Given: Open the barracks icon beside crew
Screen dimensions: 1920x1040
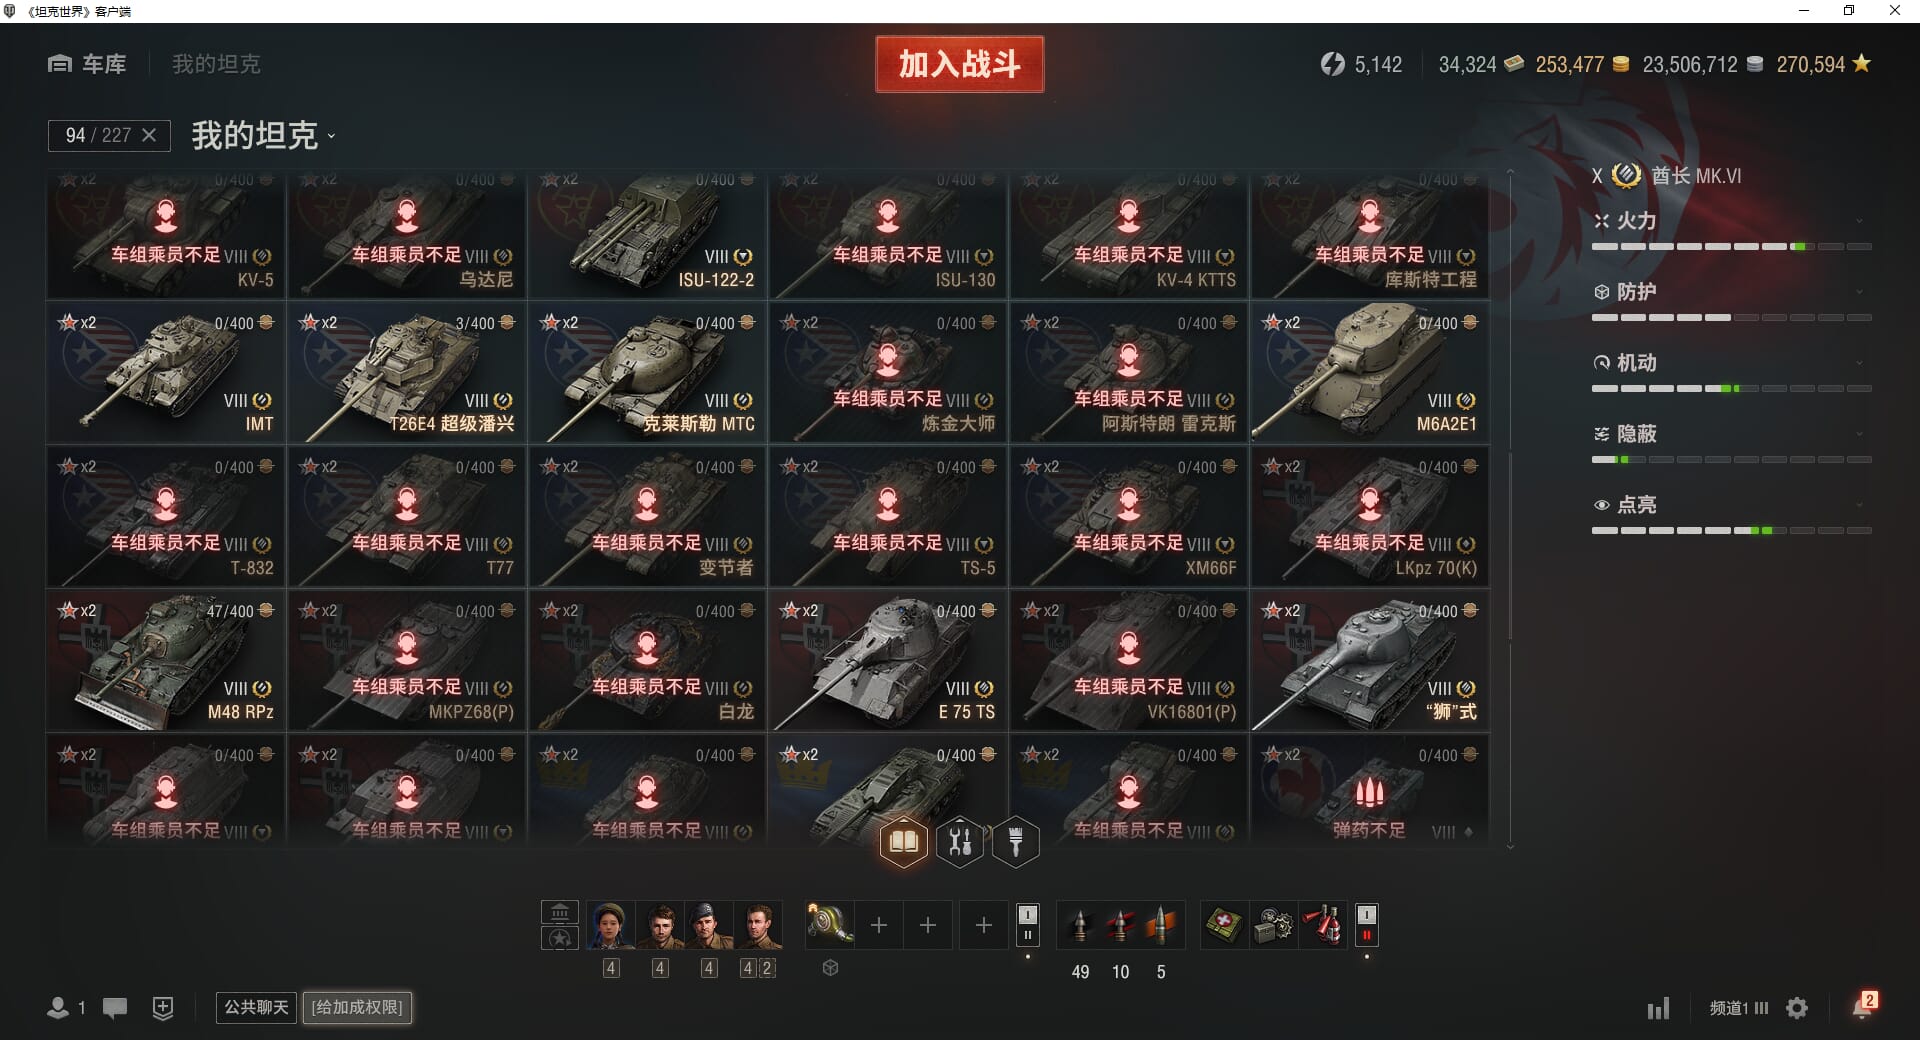Looking at the screenshot, I should pos(560,912).
